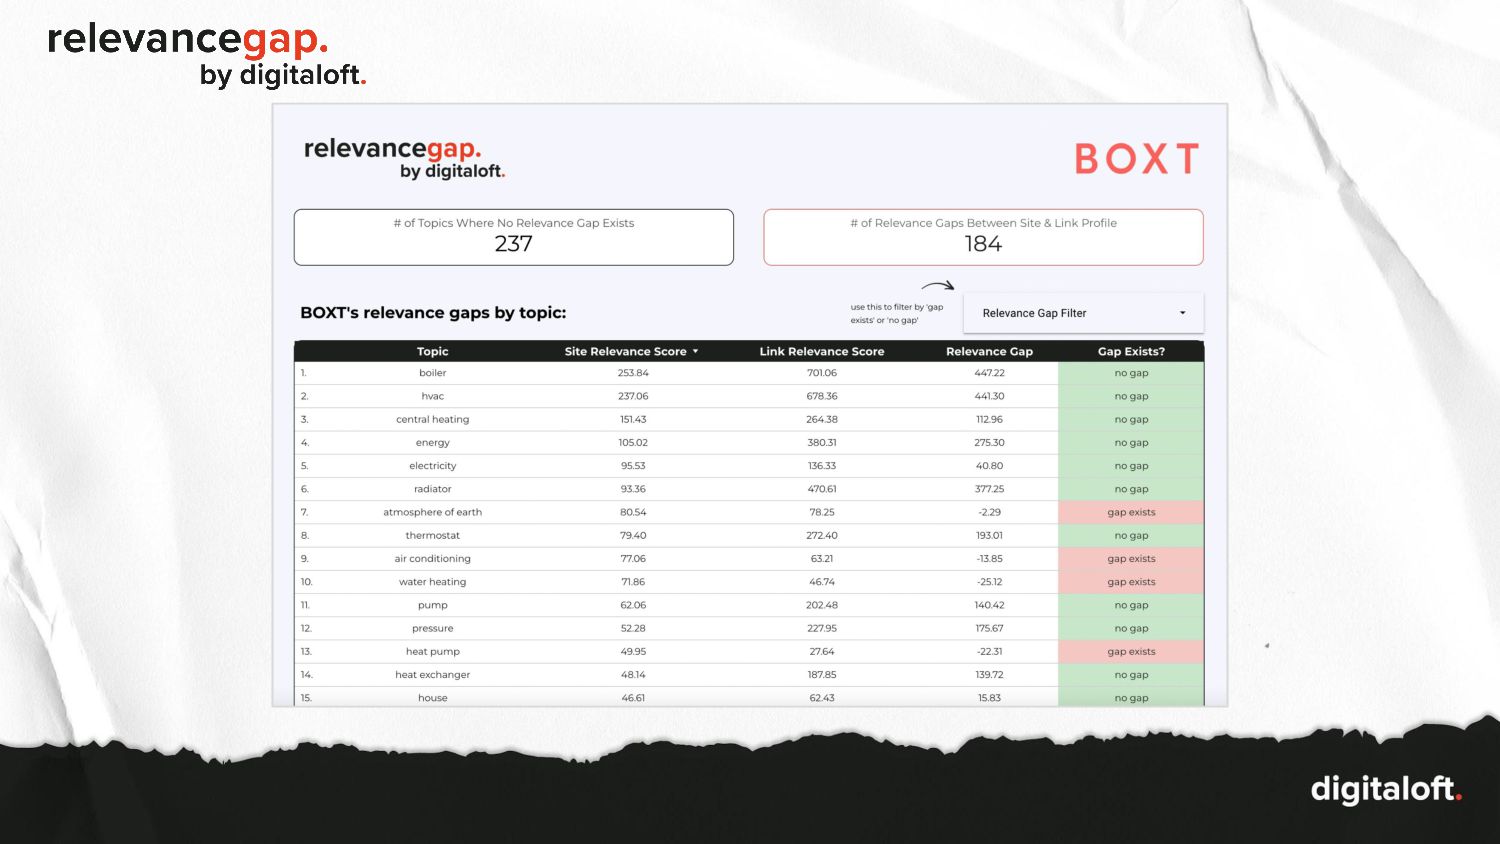Image resolution: width=1500 pixels, height=844 pixels.
Task: Select the 'heat pump' topic cell
Action: [432, 651]
